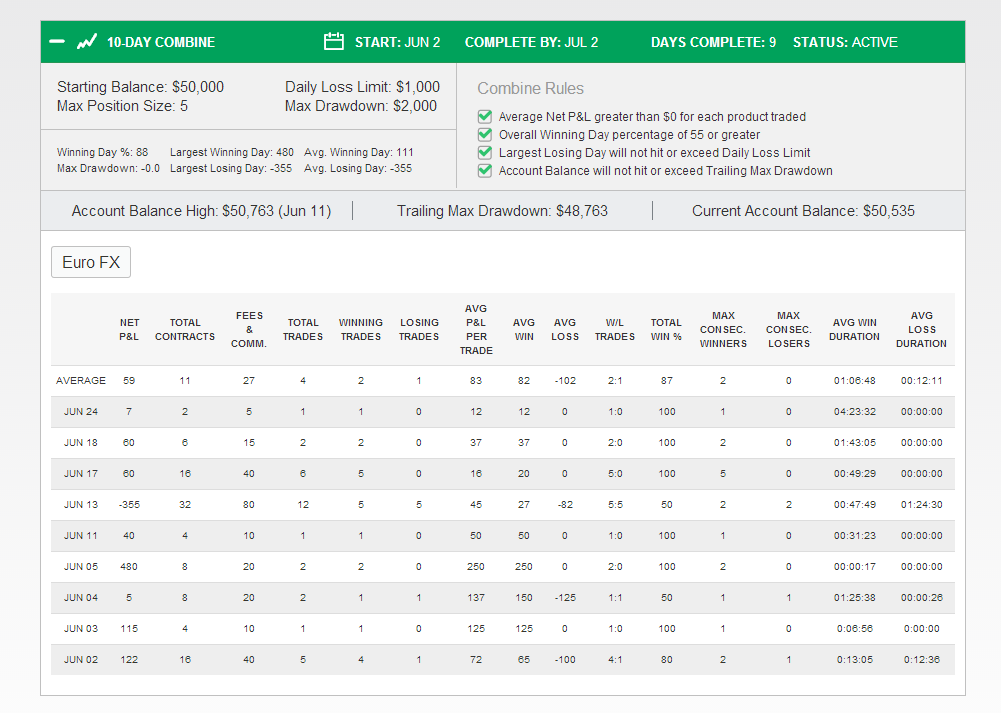The image size is (1001, 713).
Task: Select the JUN 02 row label
Action: (81, 659)
